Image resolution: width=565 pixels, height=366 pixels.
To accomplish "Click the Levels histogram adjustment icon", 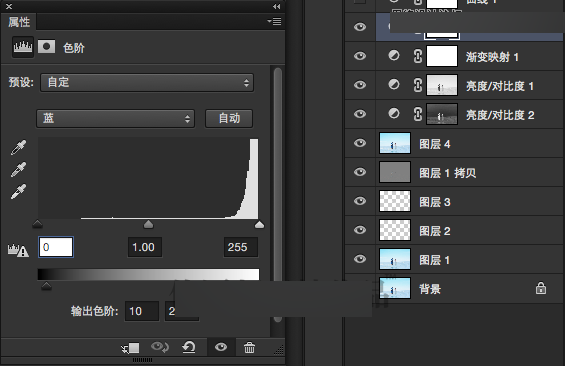I will pos(23,47).
